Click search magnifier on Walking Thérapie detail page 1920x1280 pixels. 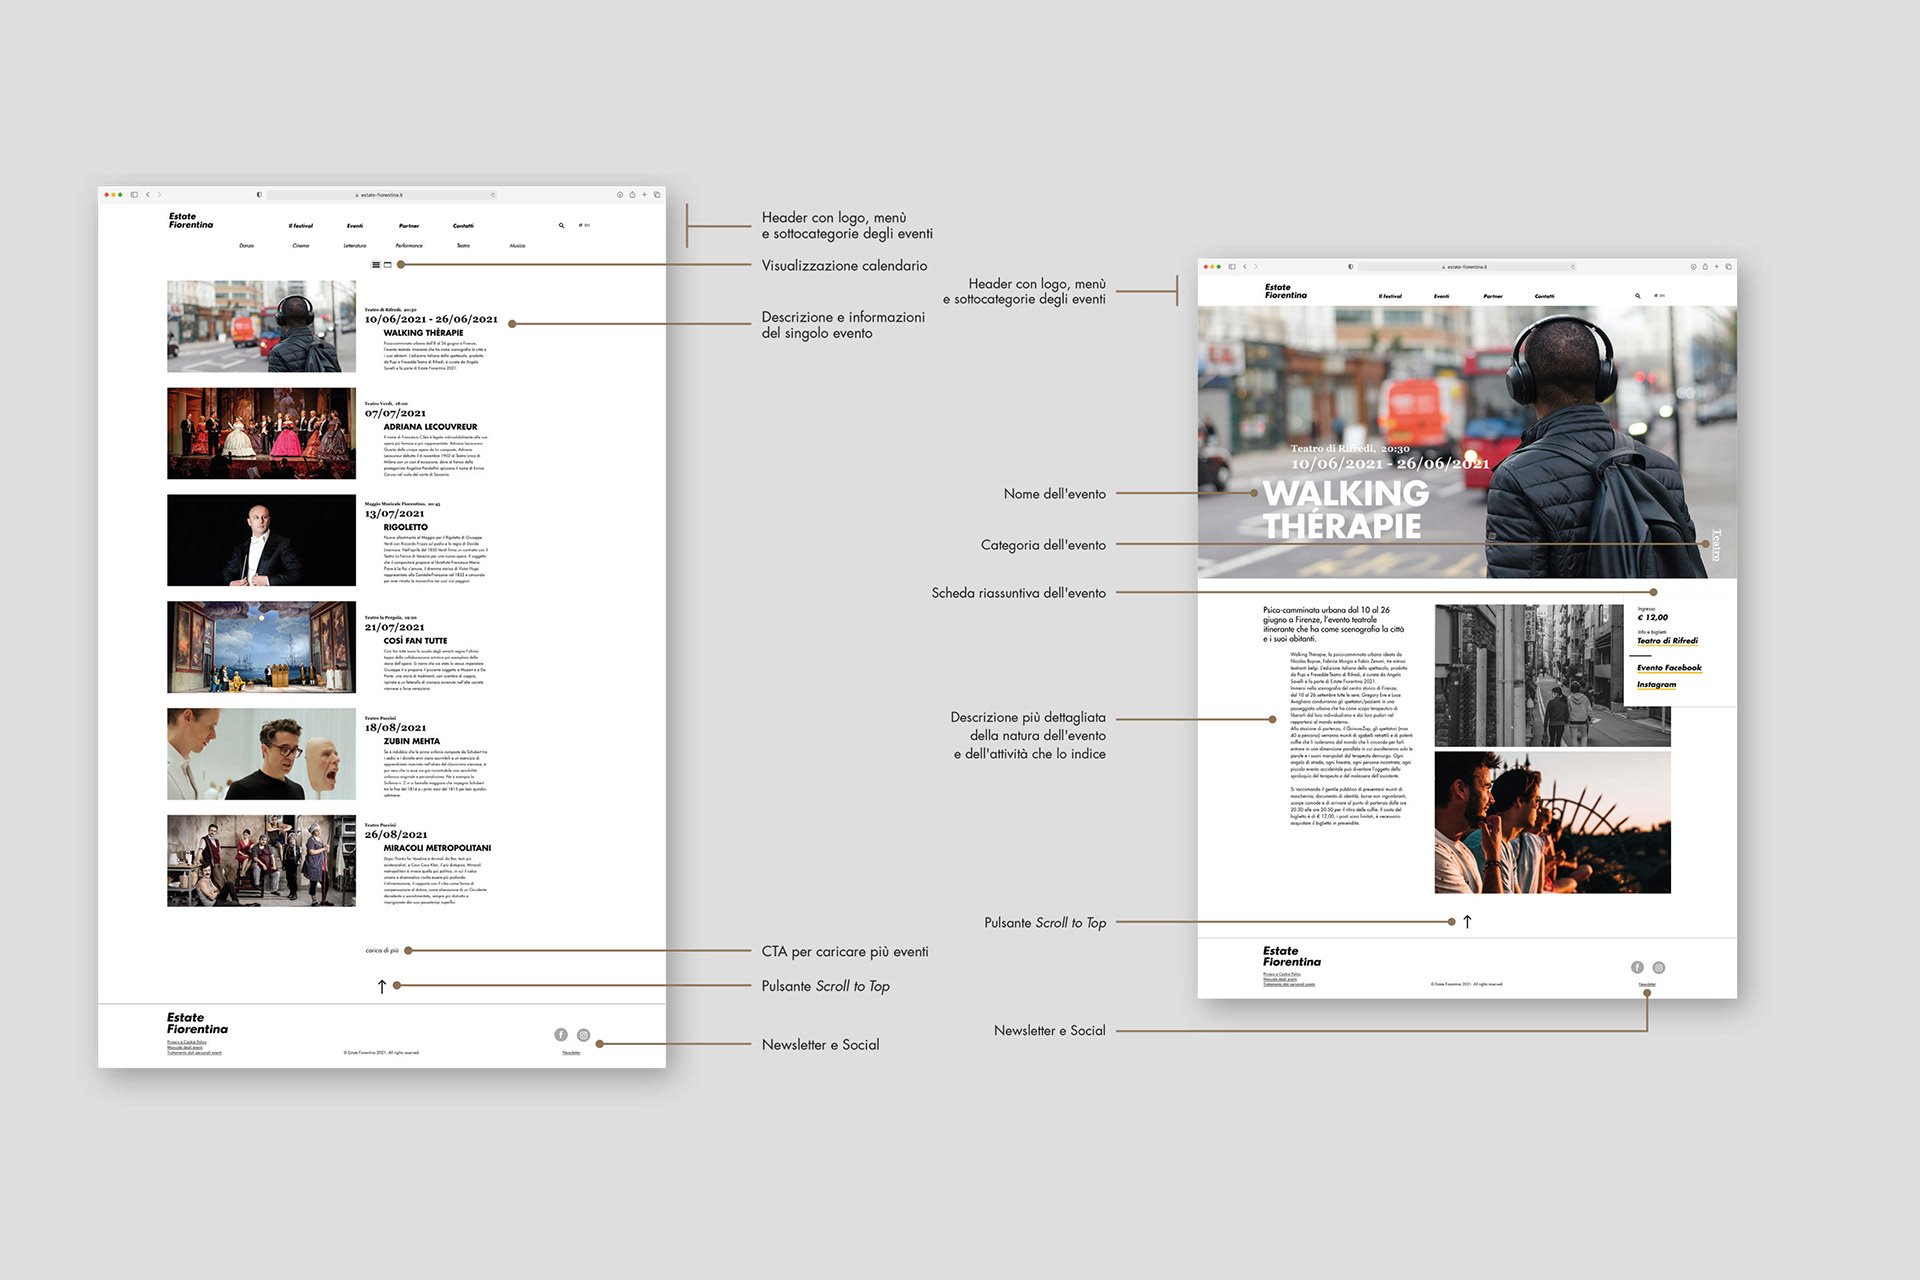click(1638, 296)
